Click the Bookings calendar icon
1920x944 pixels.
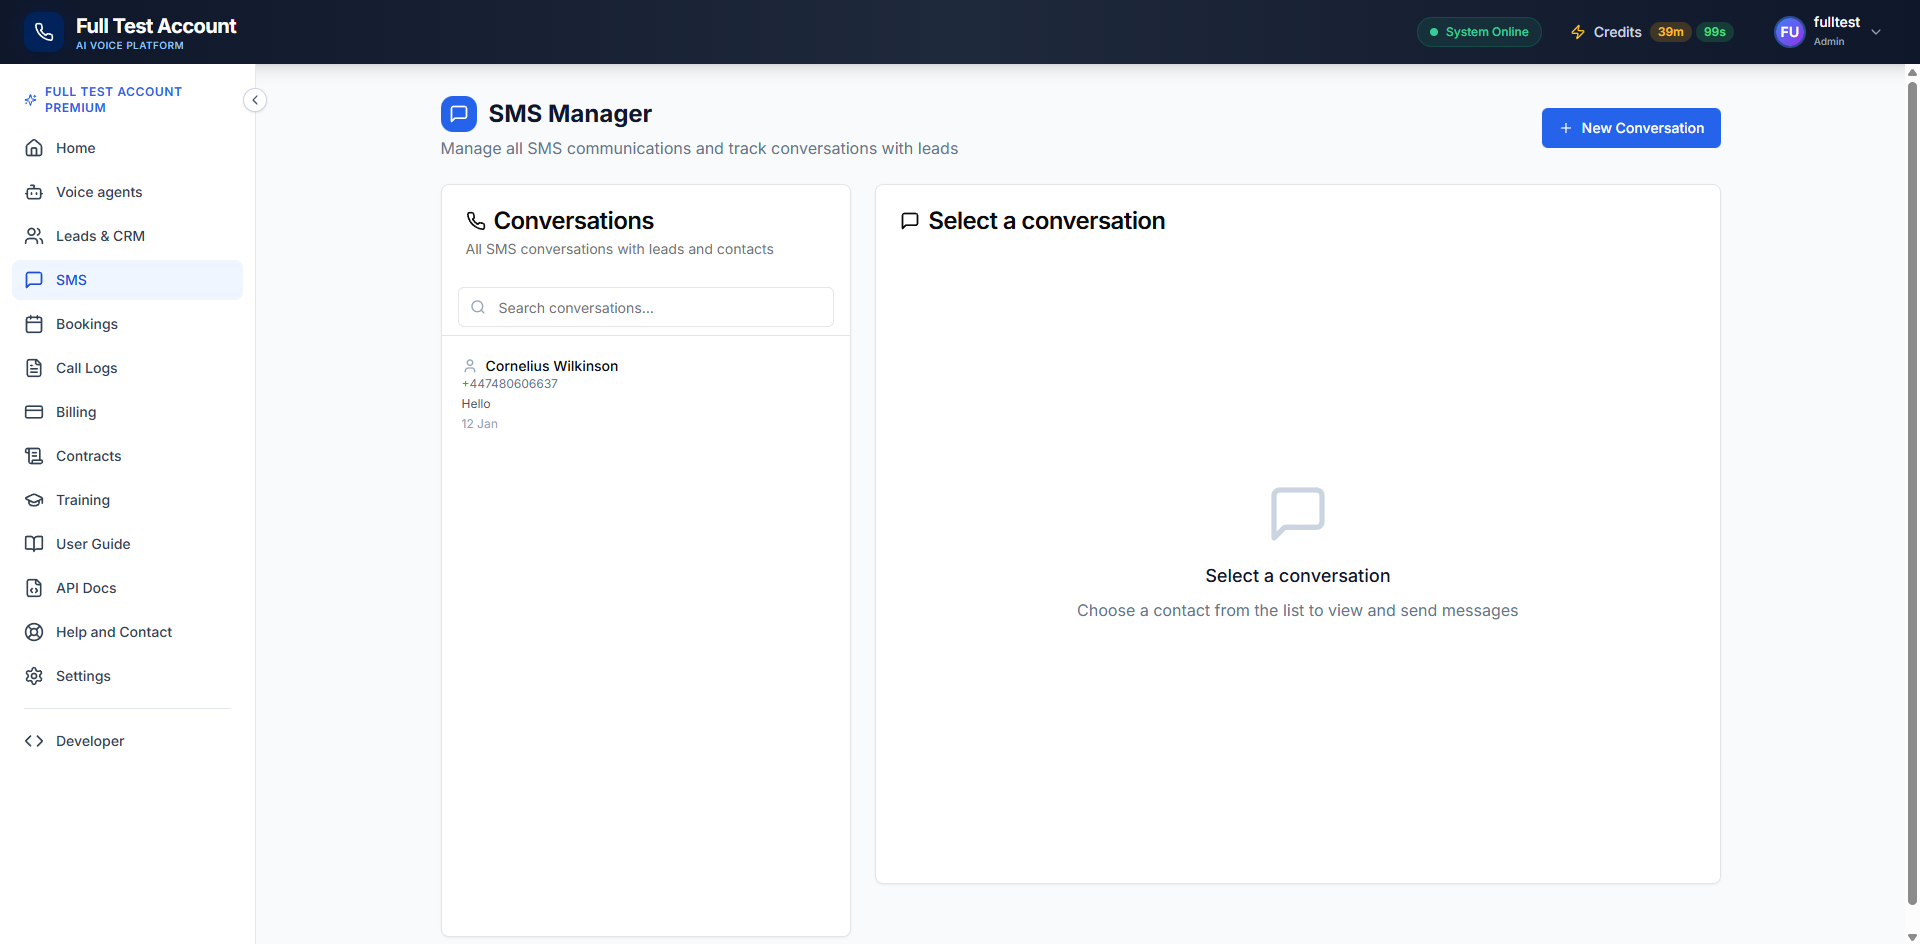(x=34, y=324)
